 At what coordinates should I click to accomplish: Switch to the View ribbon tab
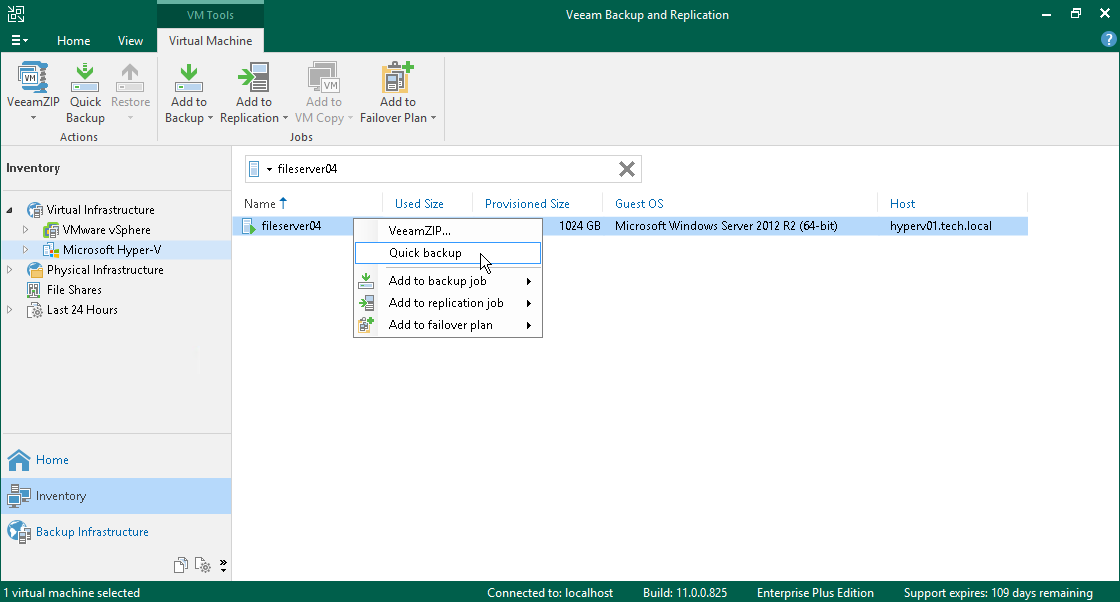click(130, 41)
